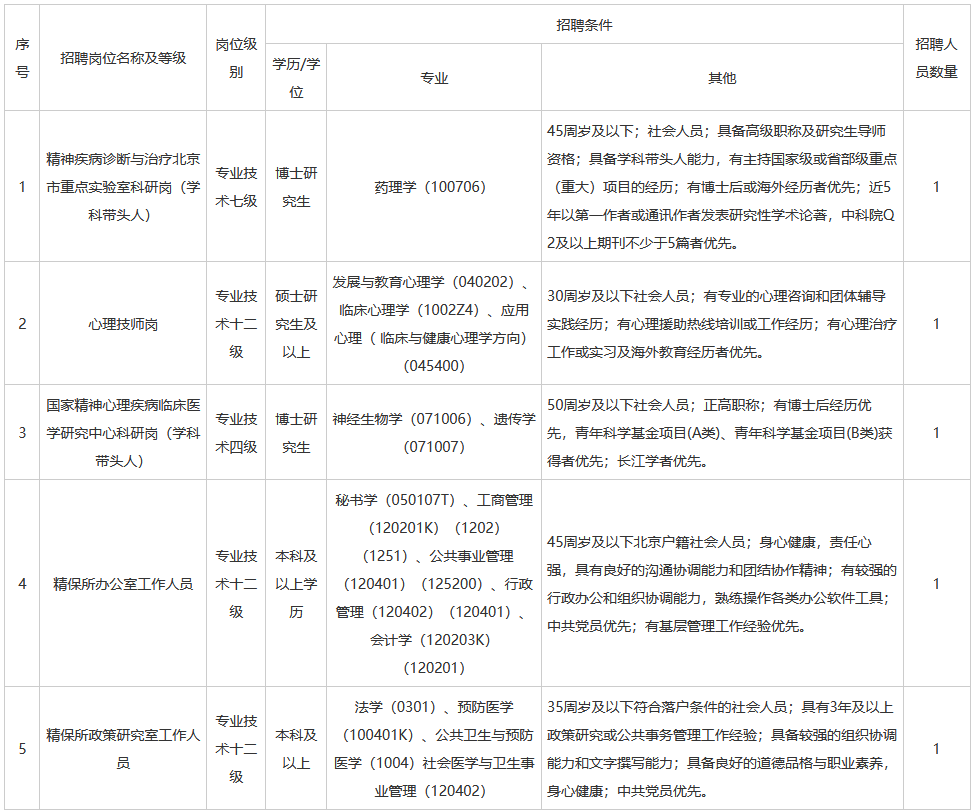Select the 招聘岗位名称及等级 header cell
Viewport: 975px width, 812px height.
point(123,58)
